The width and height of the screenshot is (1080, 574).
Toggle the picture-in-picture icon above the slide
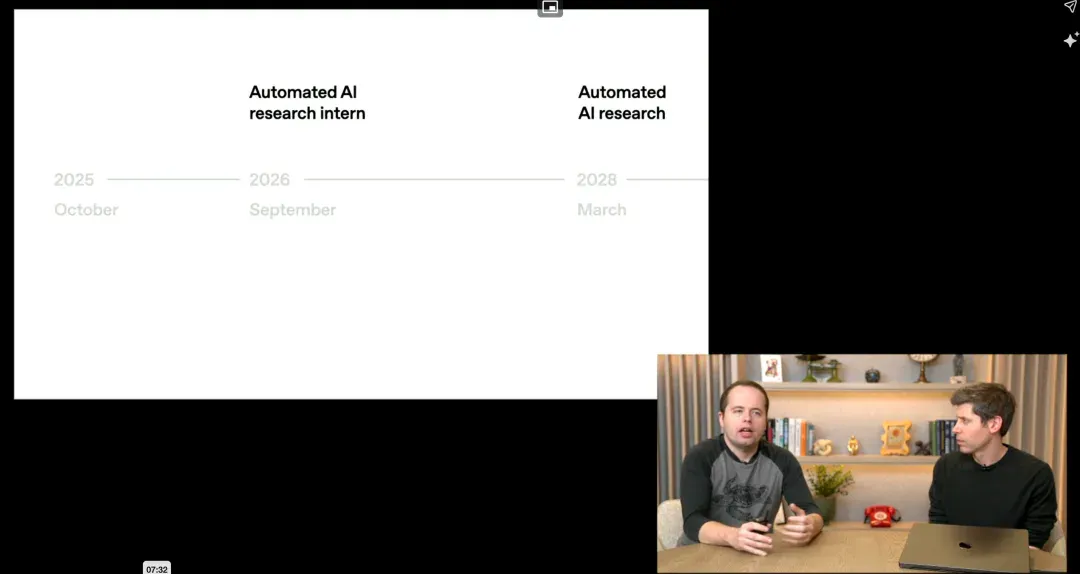[550, 8]
